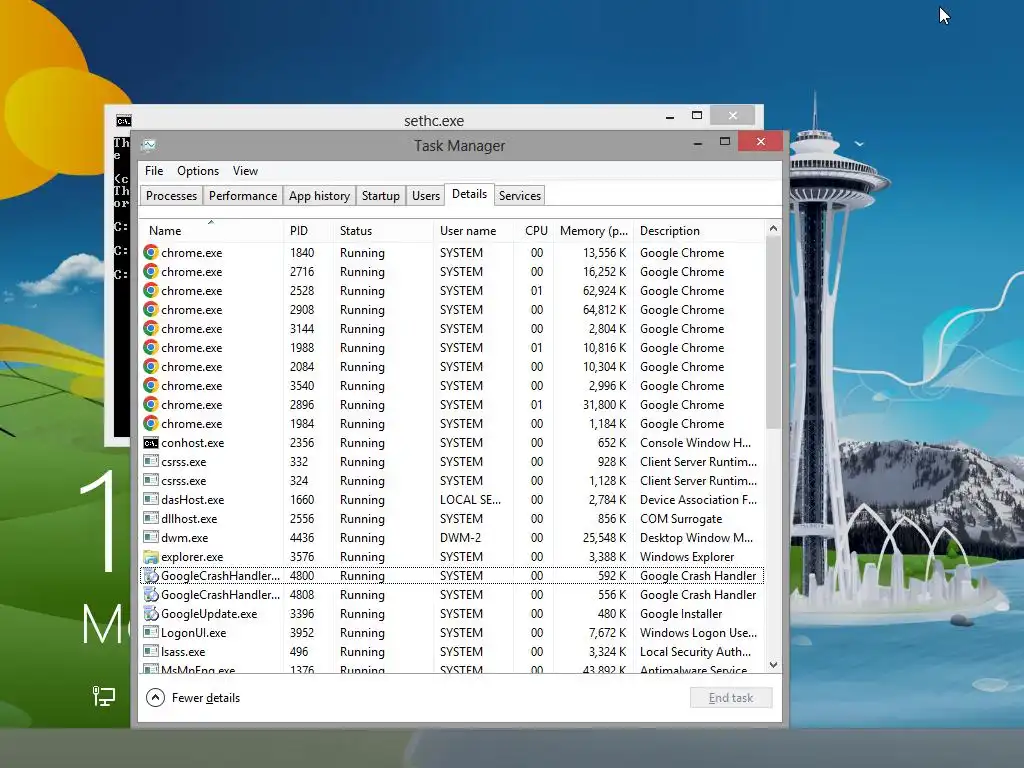1024x768 pixels.
Task: Click the Chrome icon for PID 2896
Action: (x=151, y=404)
